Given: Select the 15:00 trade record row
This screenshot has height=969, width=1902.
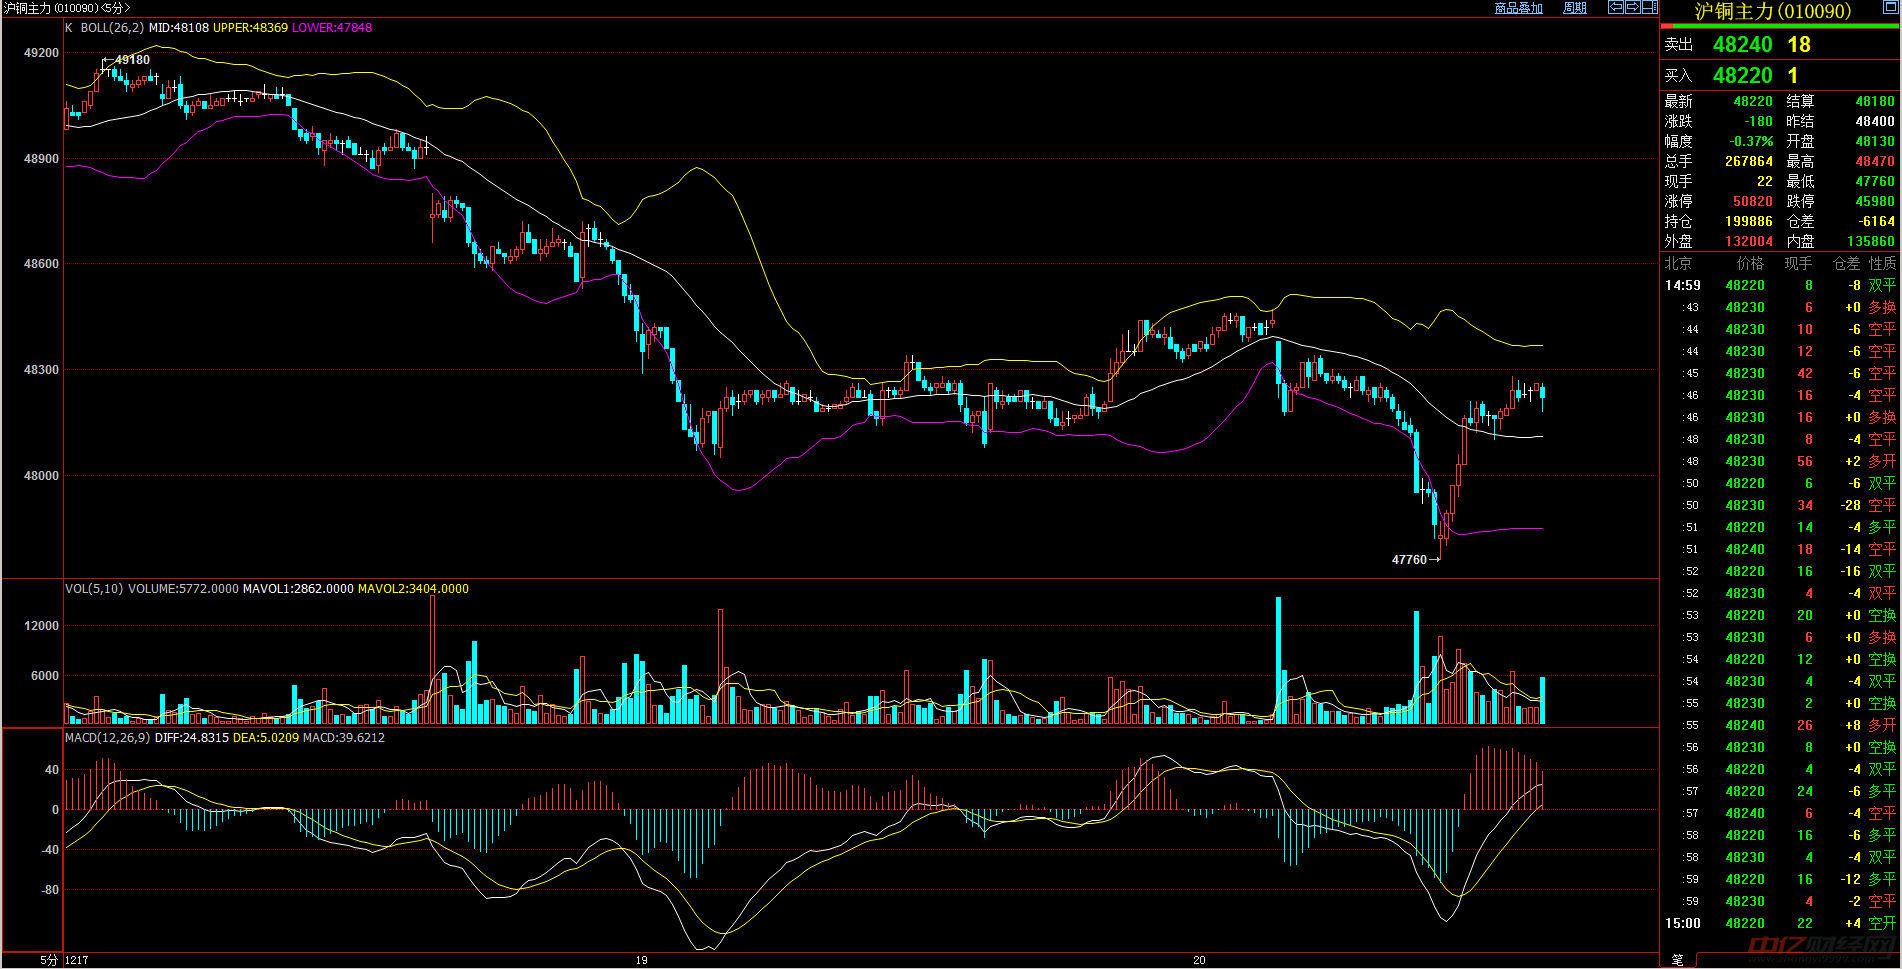Looking at the screenshot, I should 1780,924.
